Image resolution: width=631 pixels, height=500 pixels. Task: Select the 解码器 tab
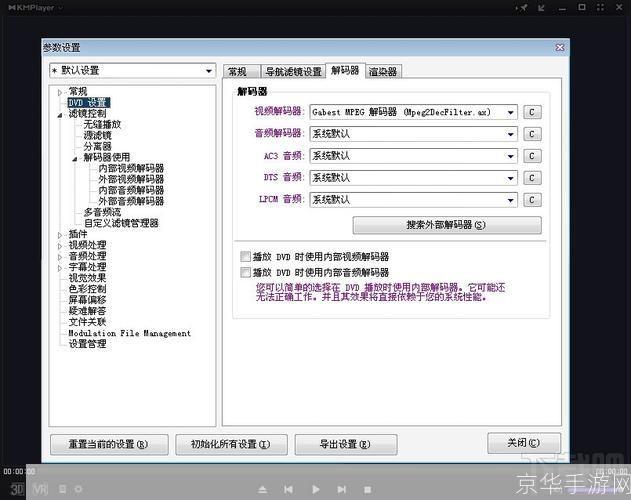click(345, 70)
